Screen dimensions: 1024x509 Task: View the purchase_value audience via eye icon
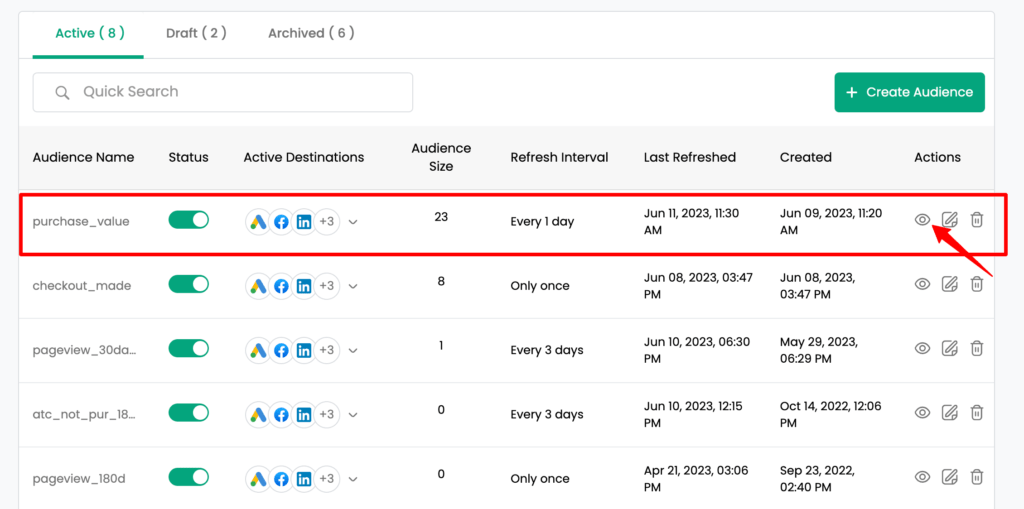tap(921, 220)
